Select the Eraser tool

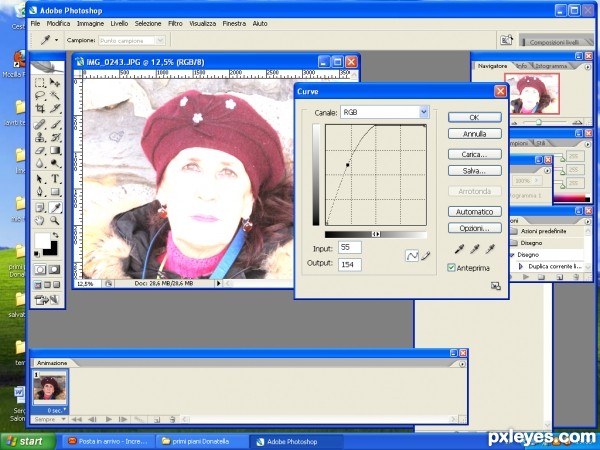[x=40, y=150]
